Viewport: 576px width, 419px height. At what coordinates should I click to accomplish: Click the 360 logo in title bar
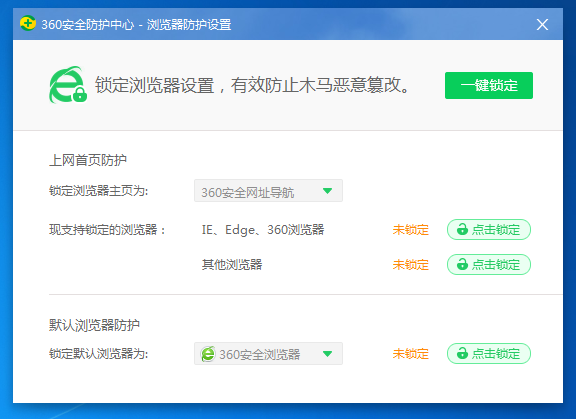(x=28, y=24)
